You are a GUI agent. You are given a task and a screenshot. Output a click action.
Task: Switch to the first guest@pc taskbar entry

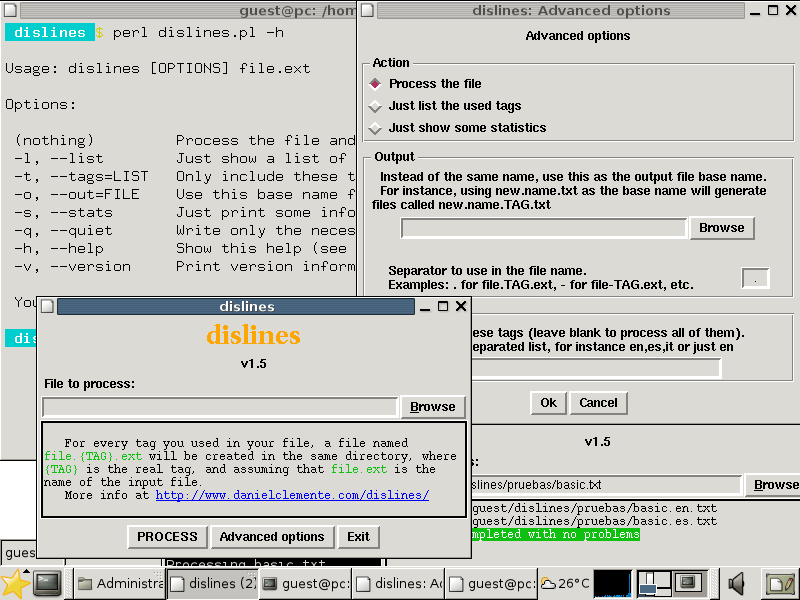[306, 583]
